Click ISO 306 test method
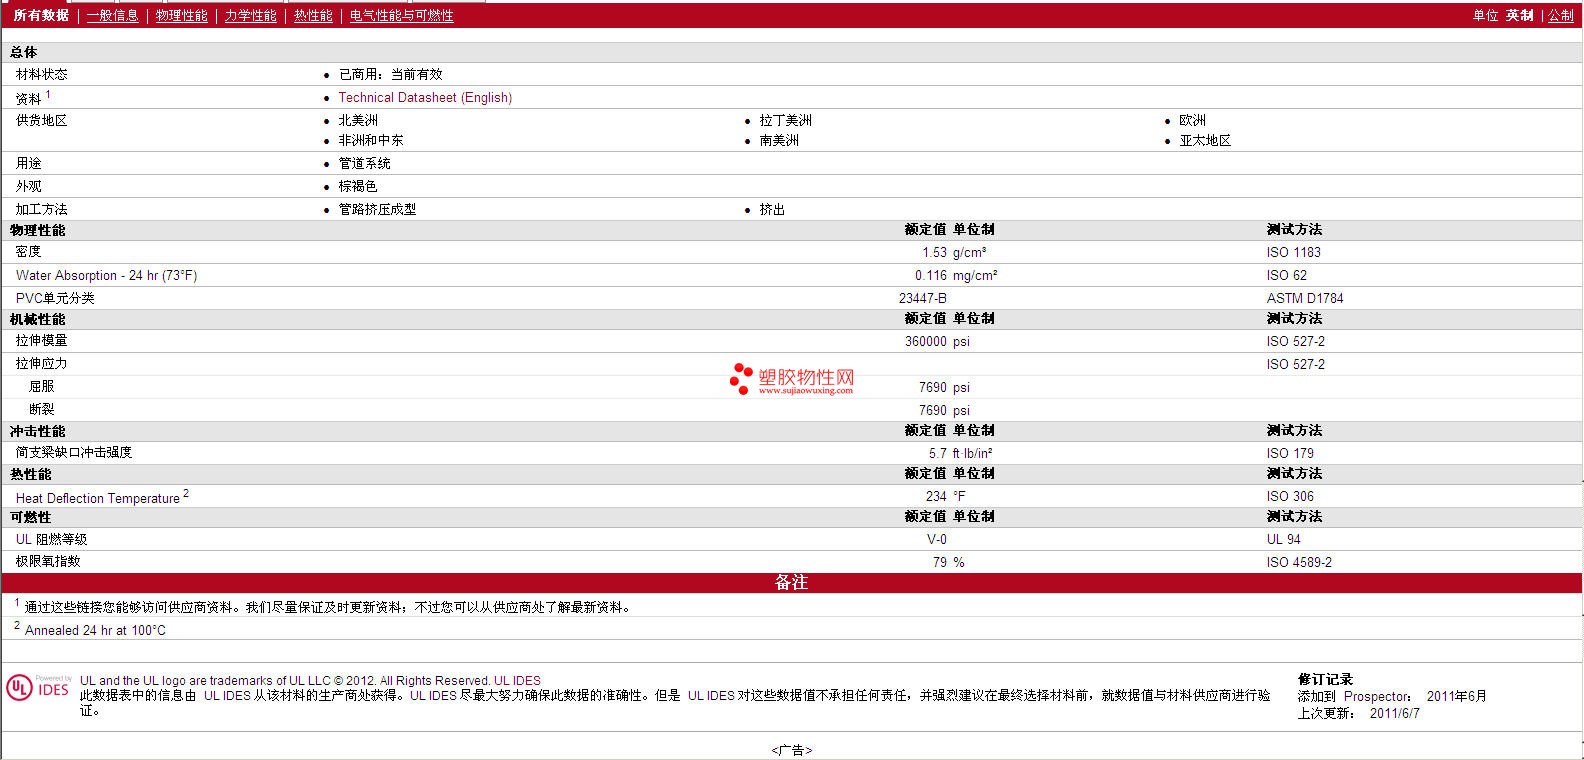 1290,496
